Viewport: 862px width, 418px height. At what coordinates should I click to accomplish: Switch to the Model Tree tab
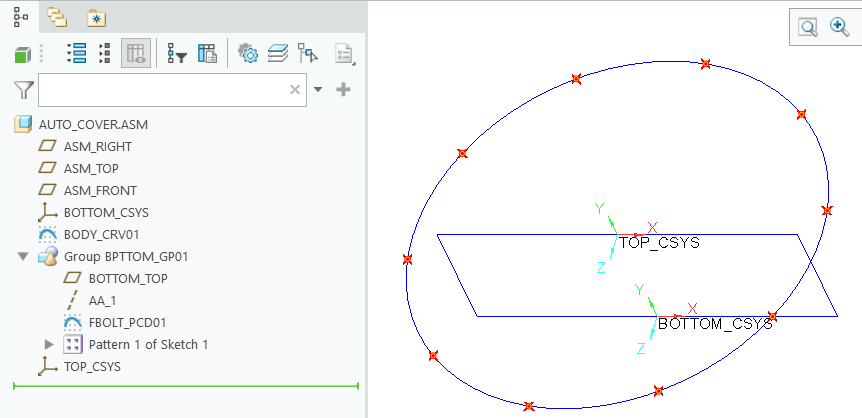click(x=20, y=17)
